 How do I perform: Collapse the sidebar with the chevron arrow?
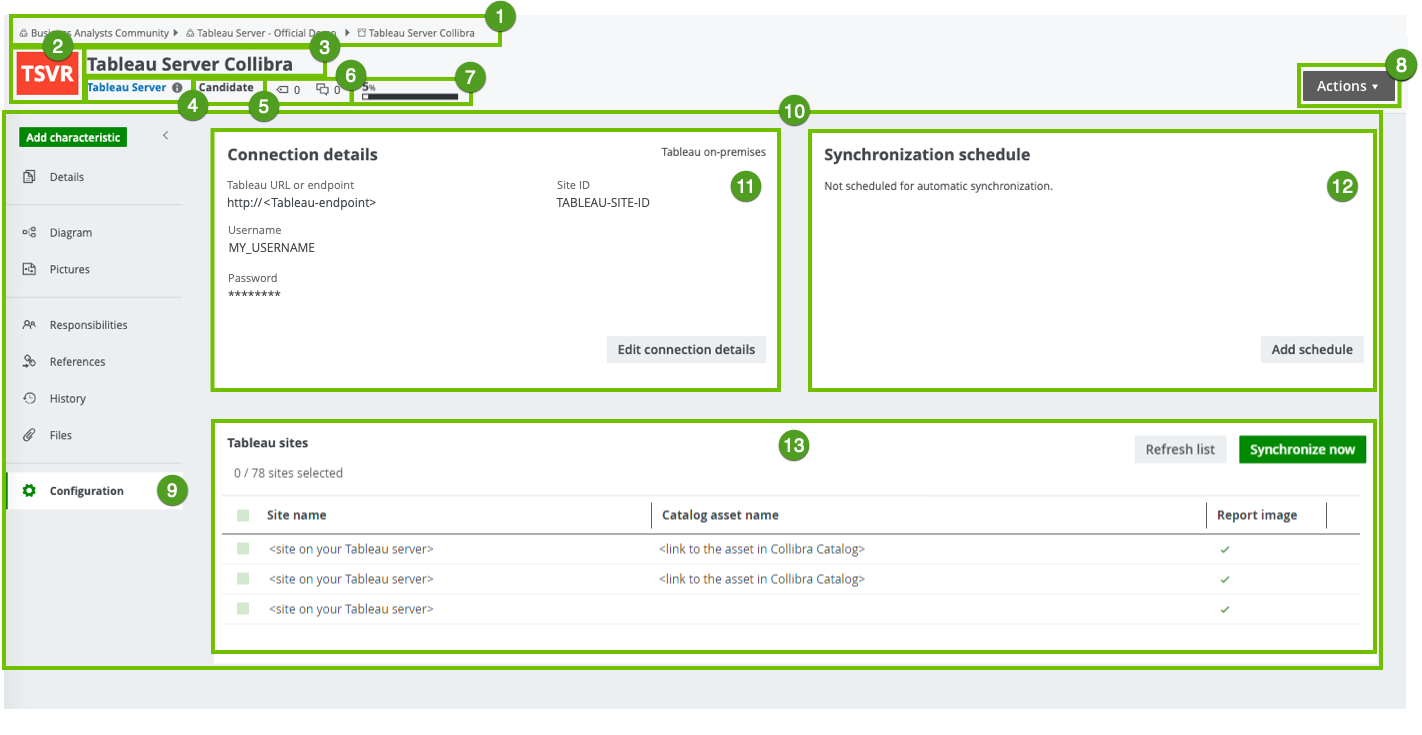coord(166,136)
